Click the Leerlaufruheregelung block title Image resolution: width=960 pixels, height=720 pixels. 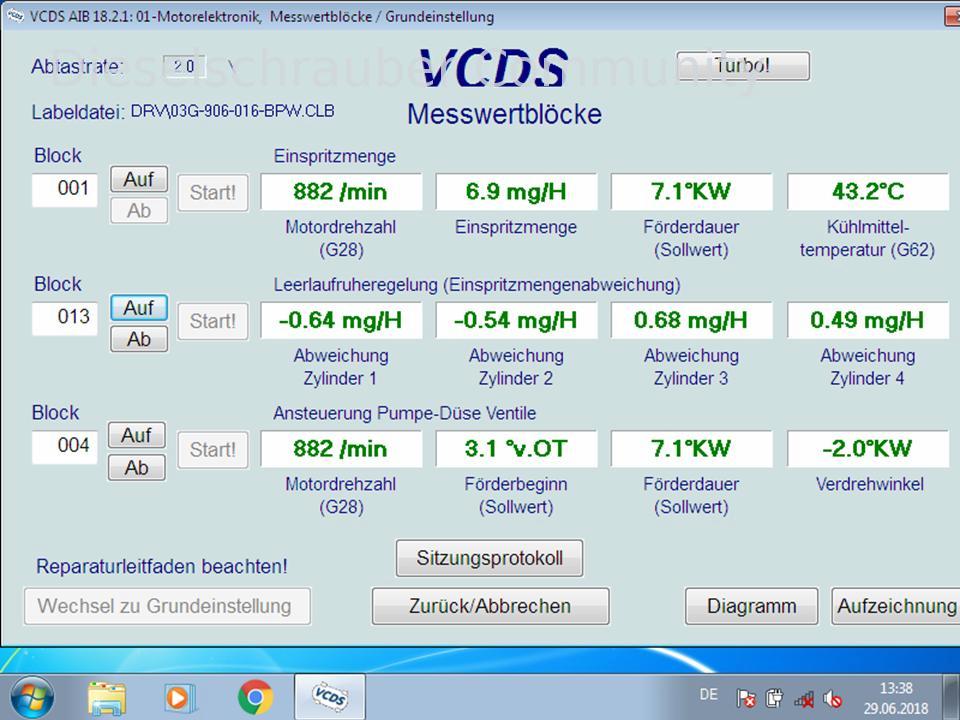477,285
